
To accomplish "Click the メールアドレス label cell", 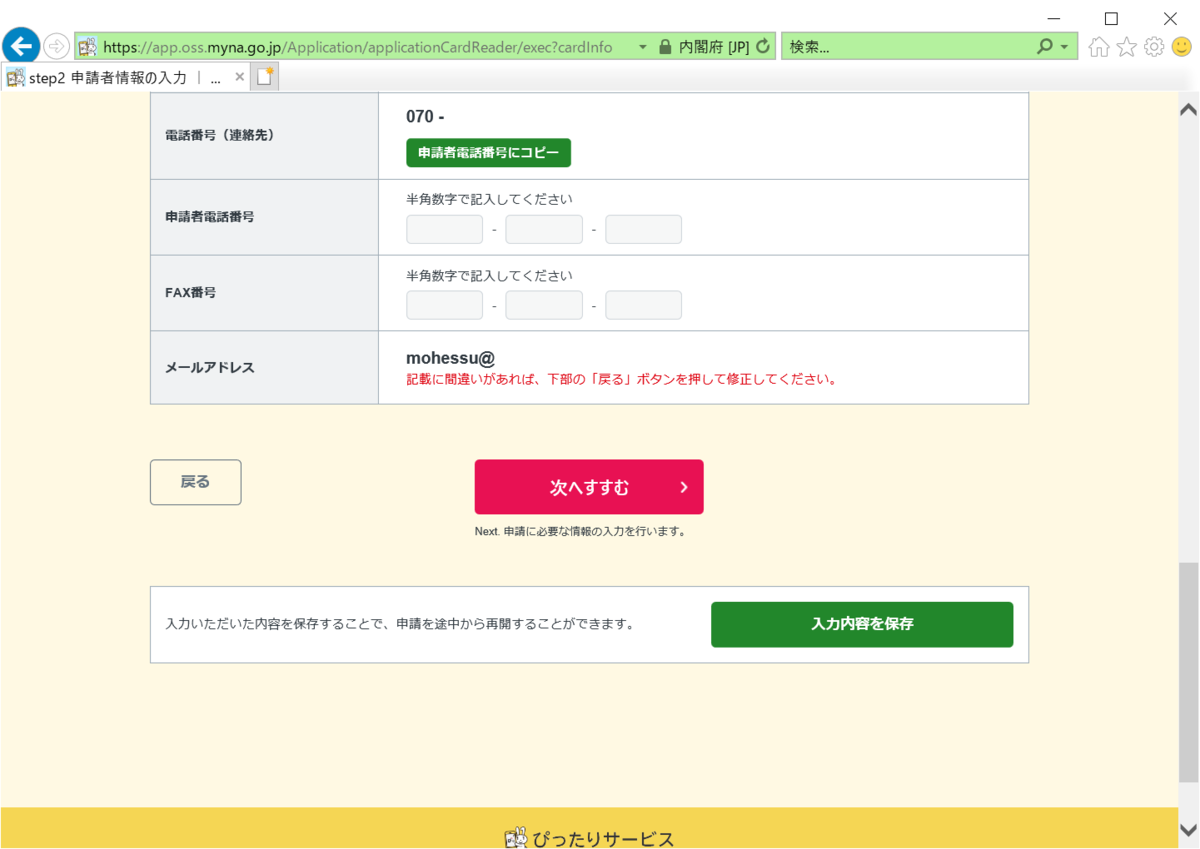I will coord(264,367).
